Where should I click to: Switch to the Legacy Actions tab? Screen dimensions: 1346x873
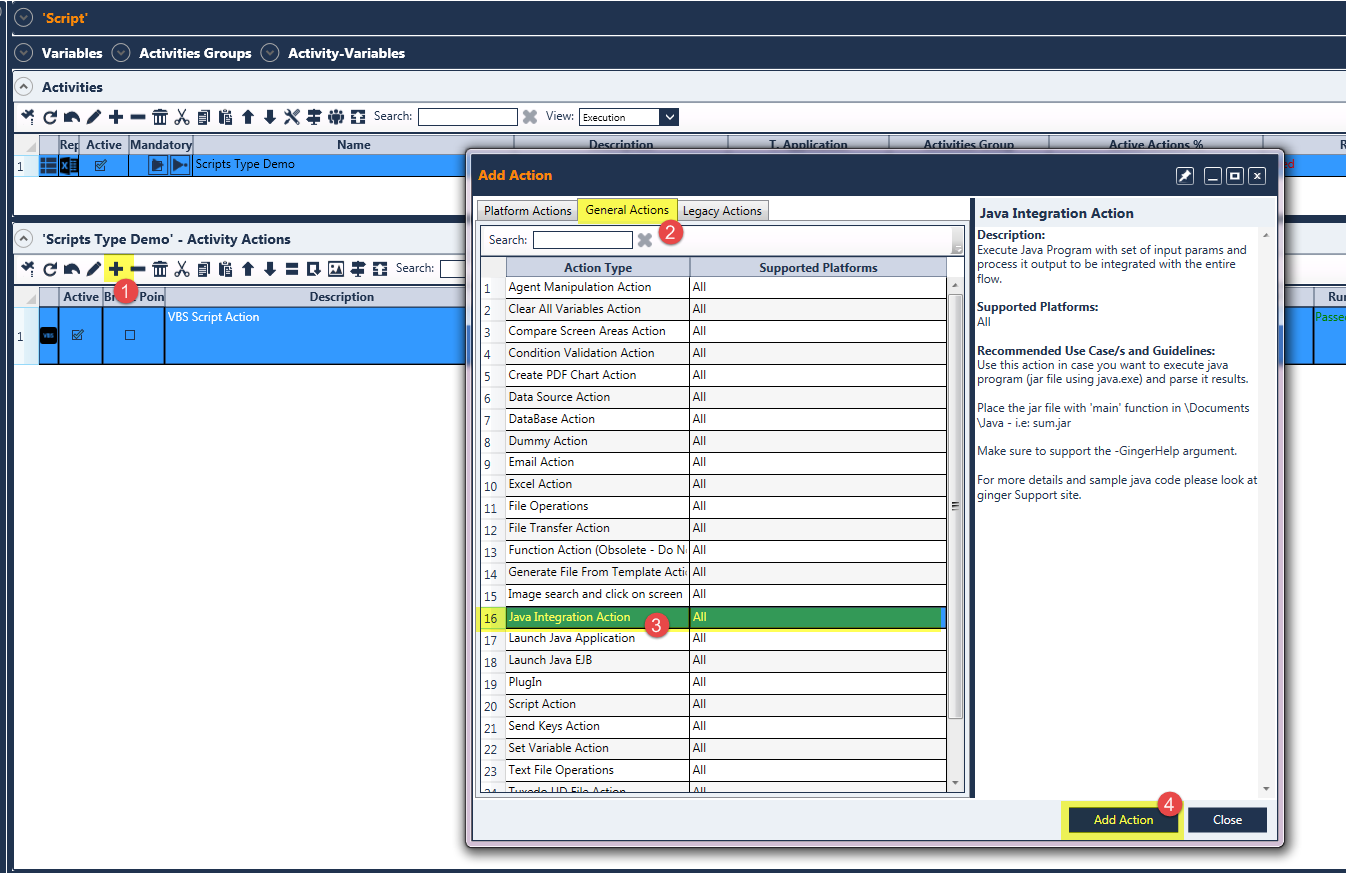(x=722, y=210)
